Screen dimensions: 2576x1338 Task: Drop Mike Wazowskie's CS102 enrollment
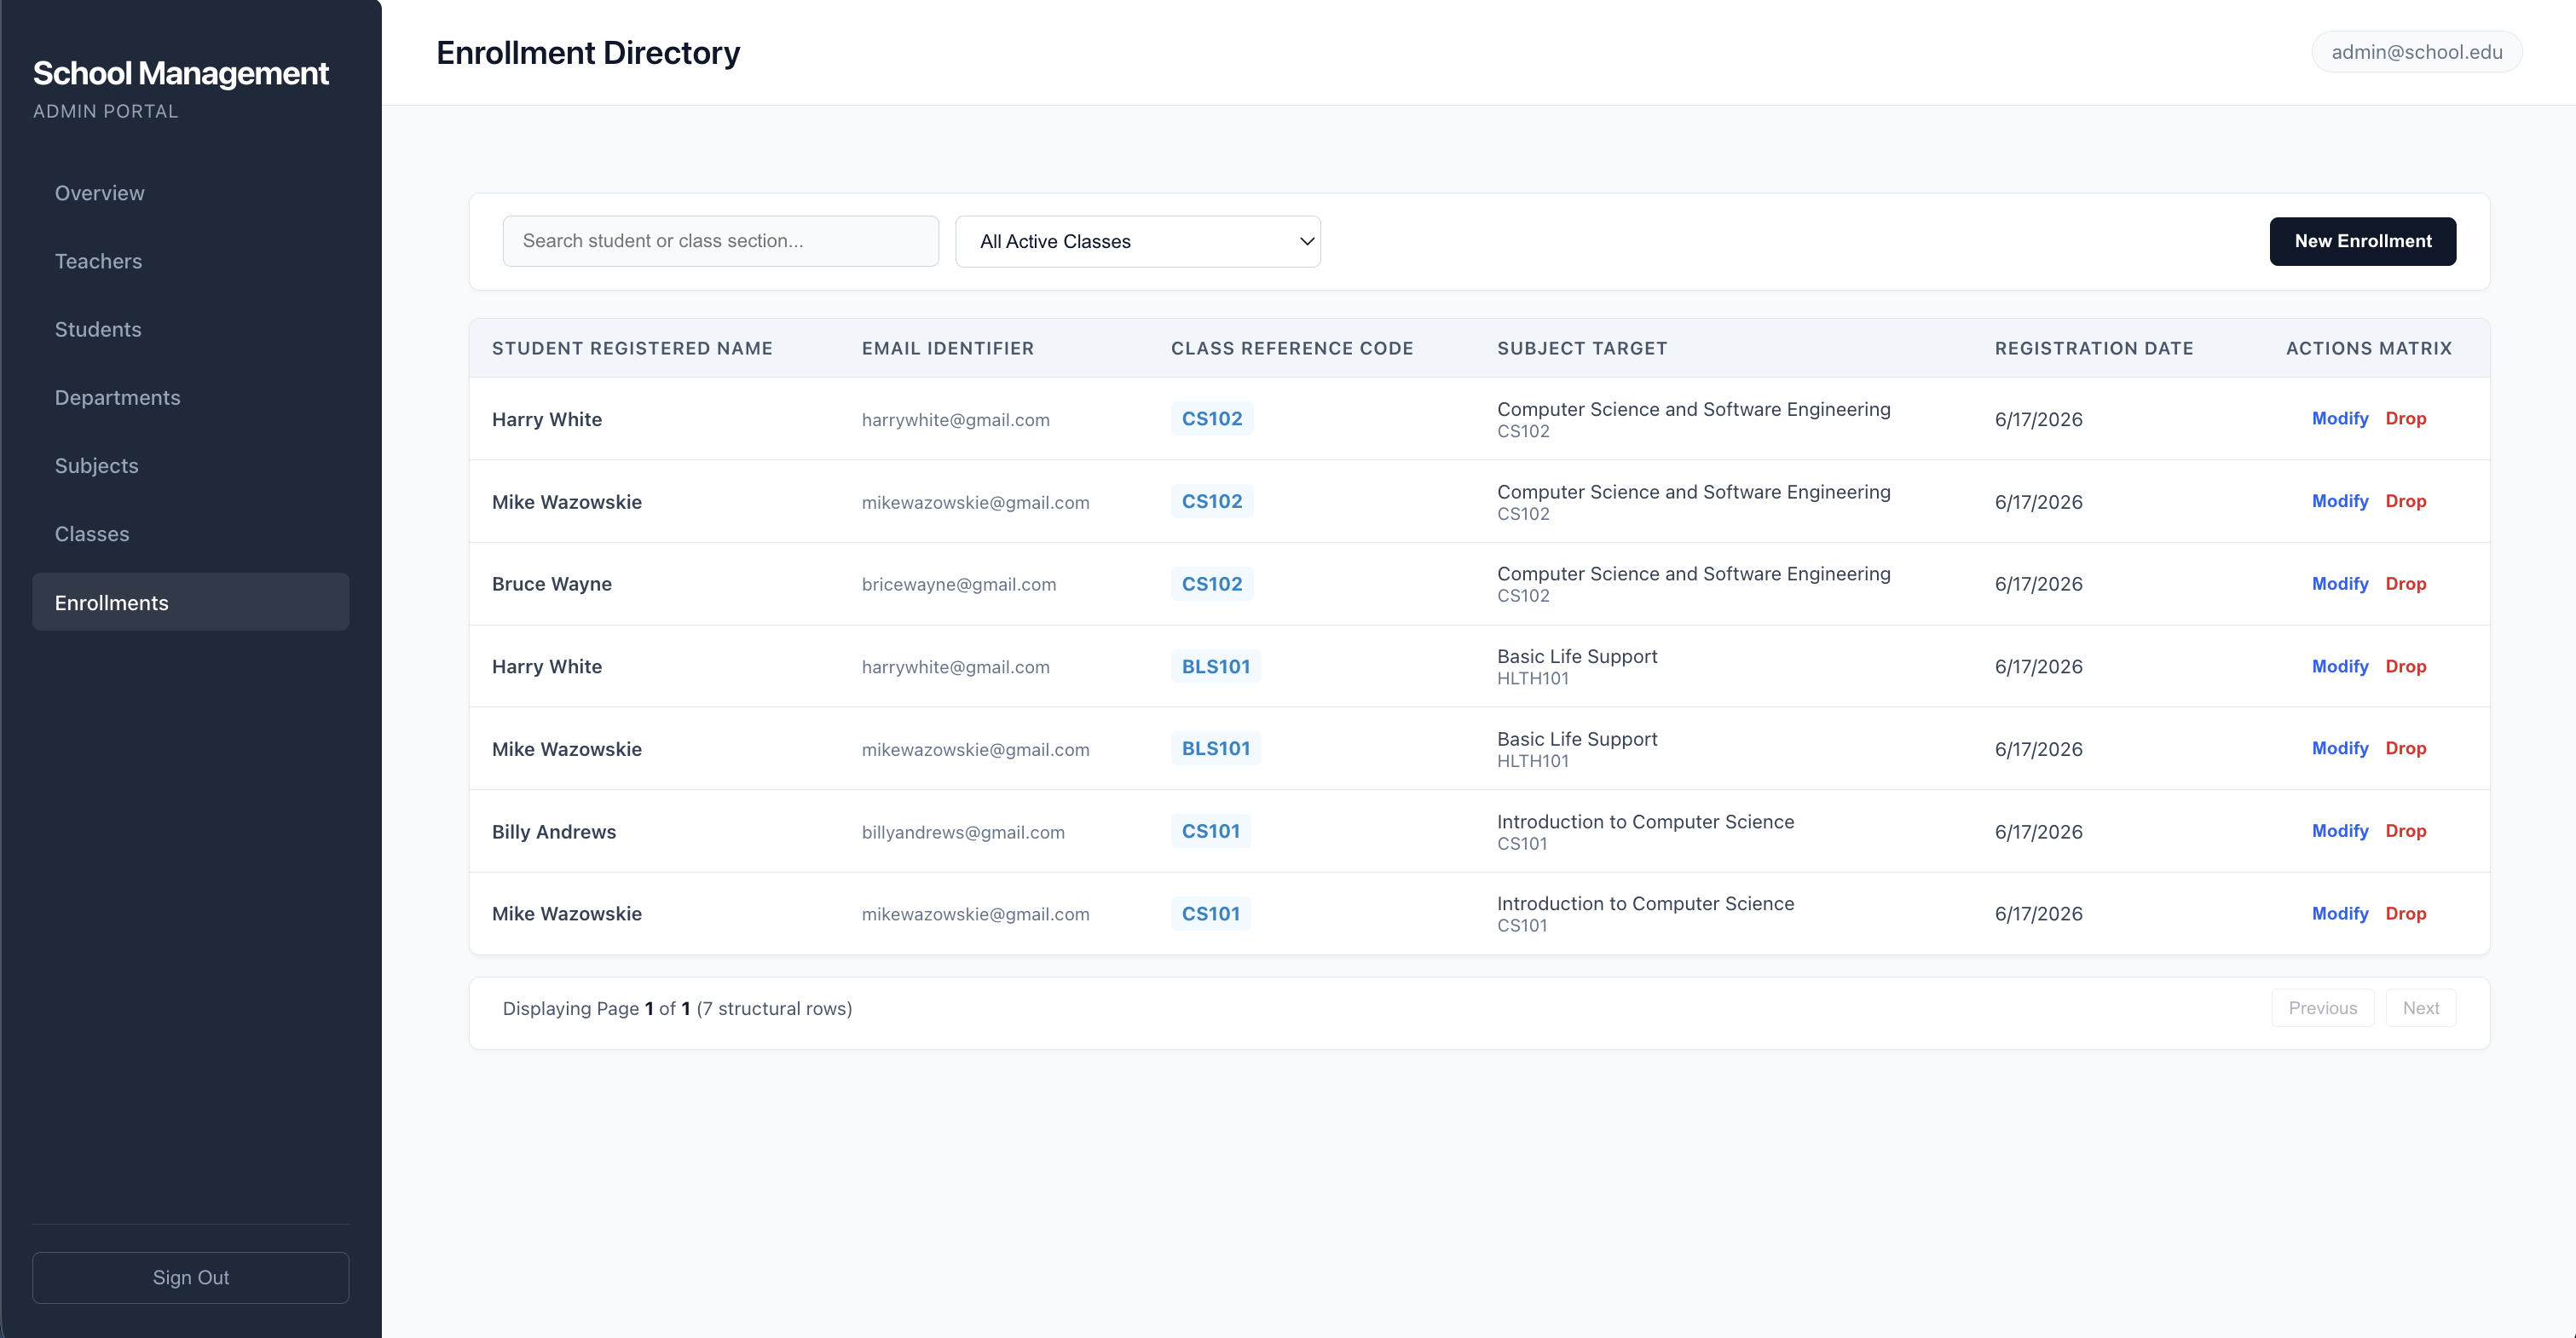point(2405,501)
